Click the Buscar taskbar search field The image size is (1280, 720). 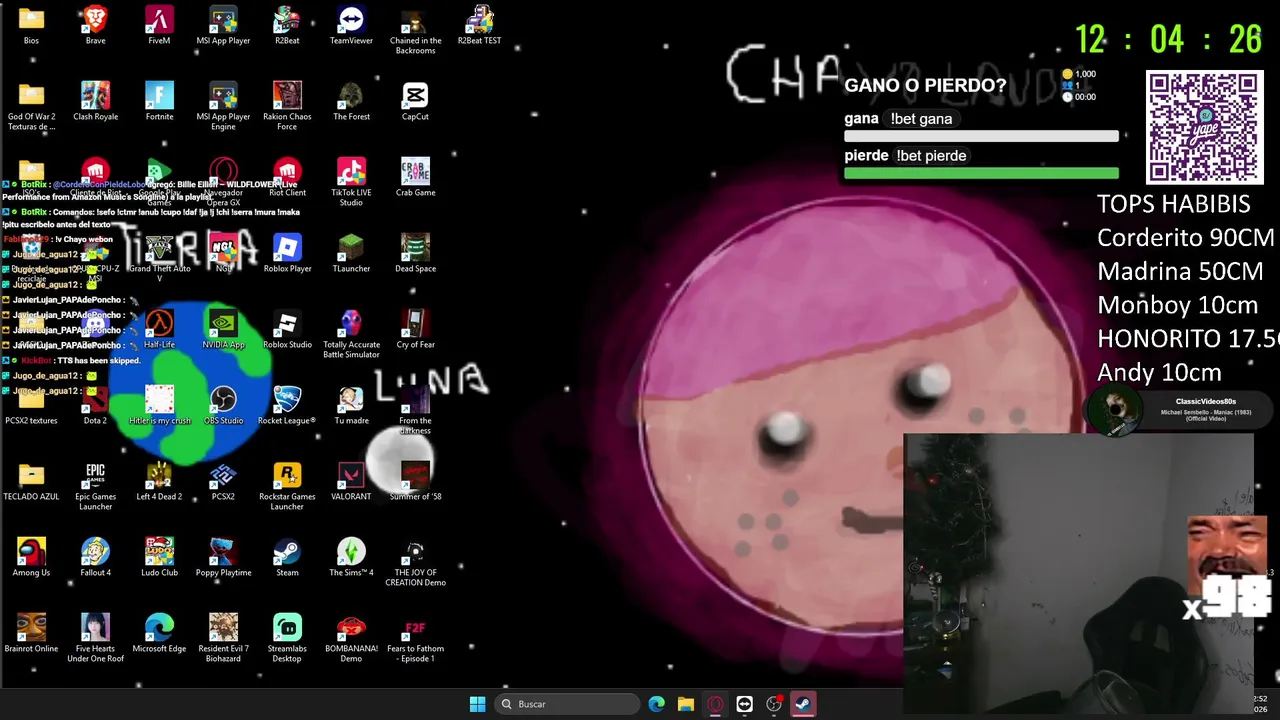click(567, 704)
